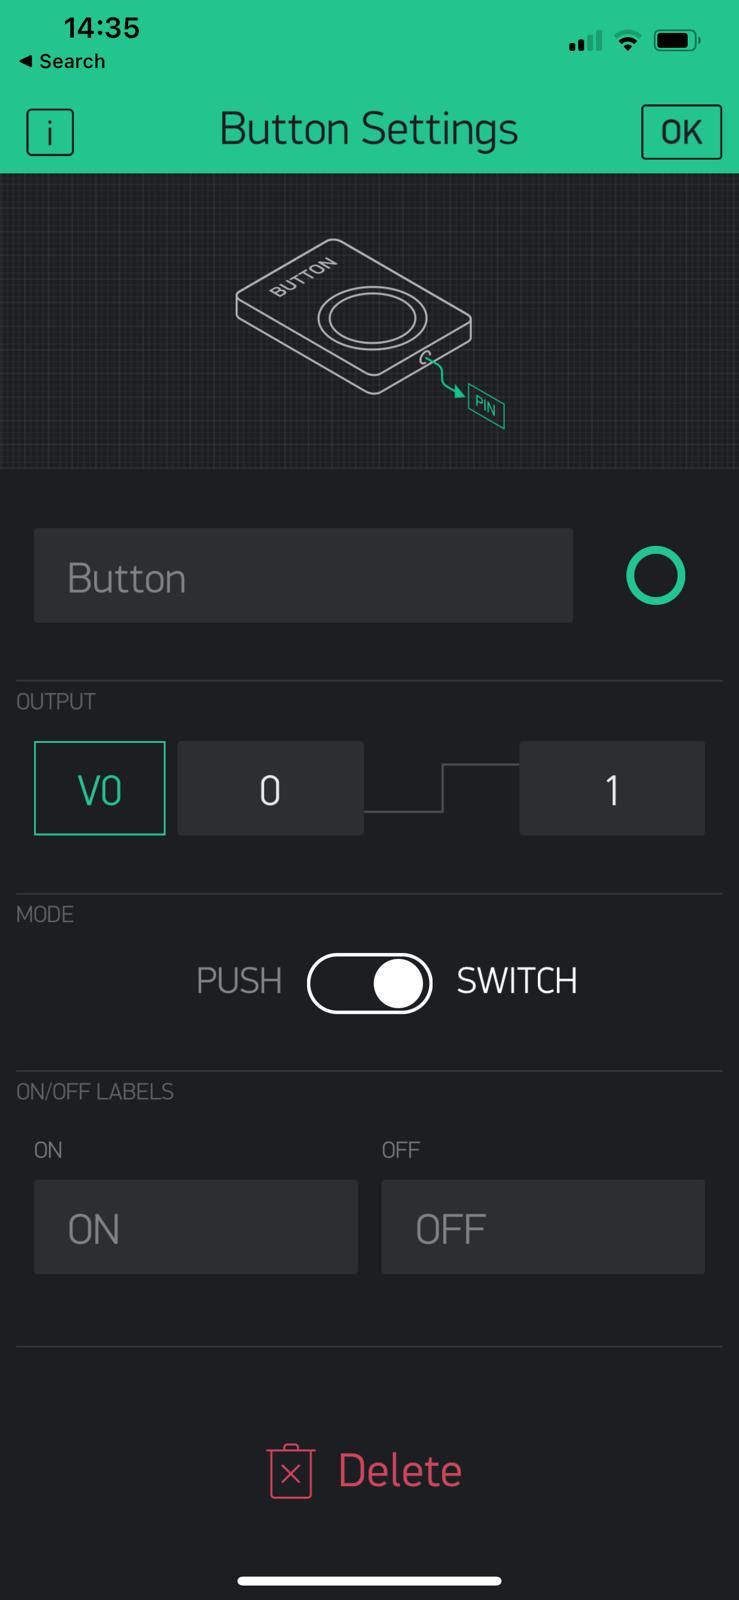739x1600 pixels.
Task: Edit the OFF label text field
Action: (542, 1227)
